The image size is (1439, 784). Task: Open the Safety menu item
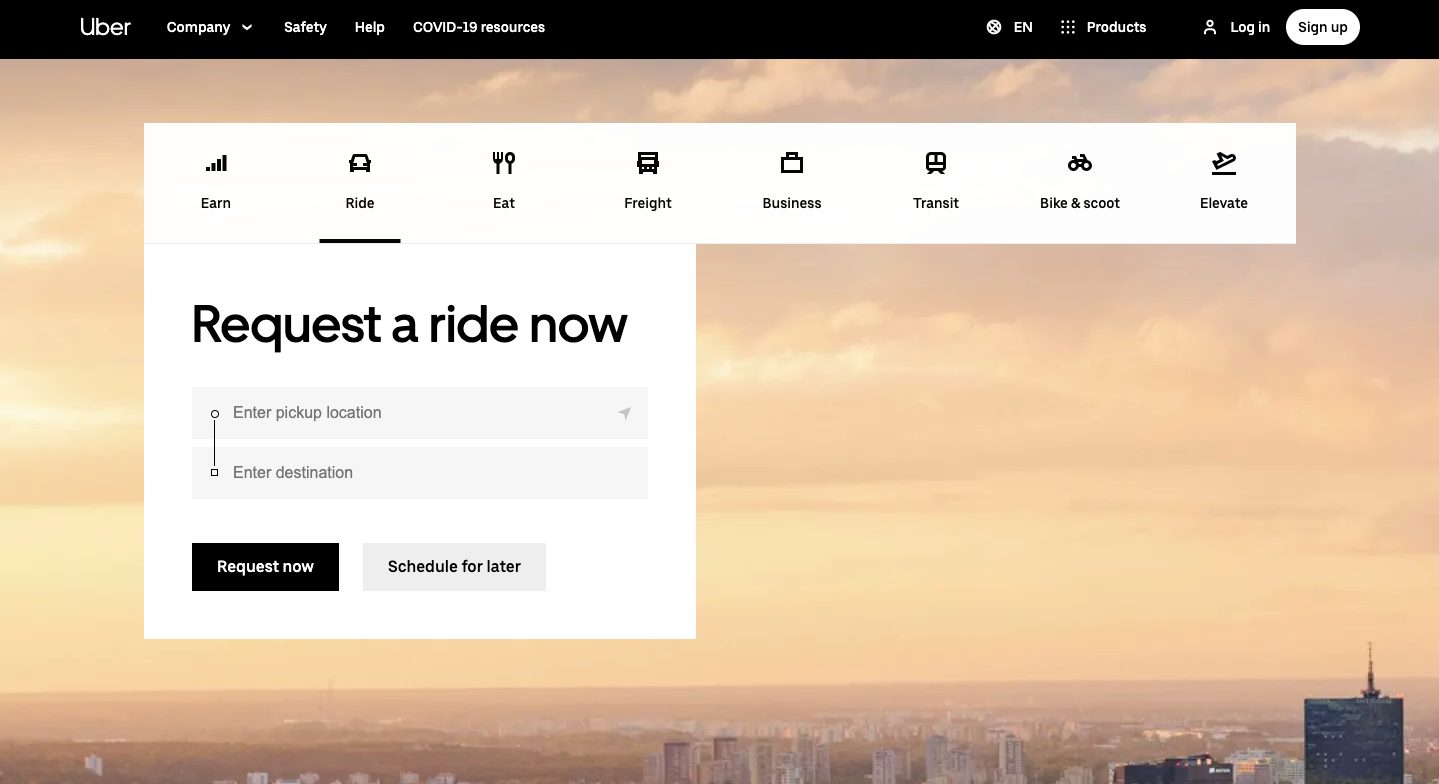pos(305,27)
